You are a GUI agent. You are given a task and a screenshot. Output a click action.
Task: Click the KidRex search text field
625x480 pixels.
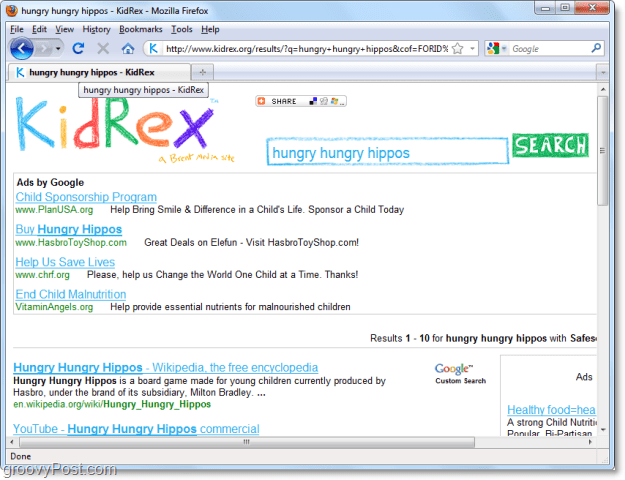(x=387, y=152)
